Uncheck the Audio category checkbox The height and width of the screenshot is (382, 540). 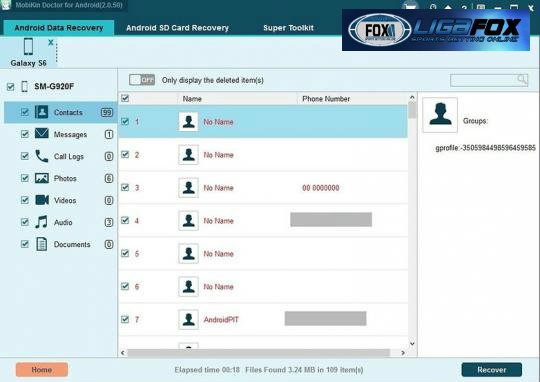click(x=24, y=222)
